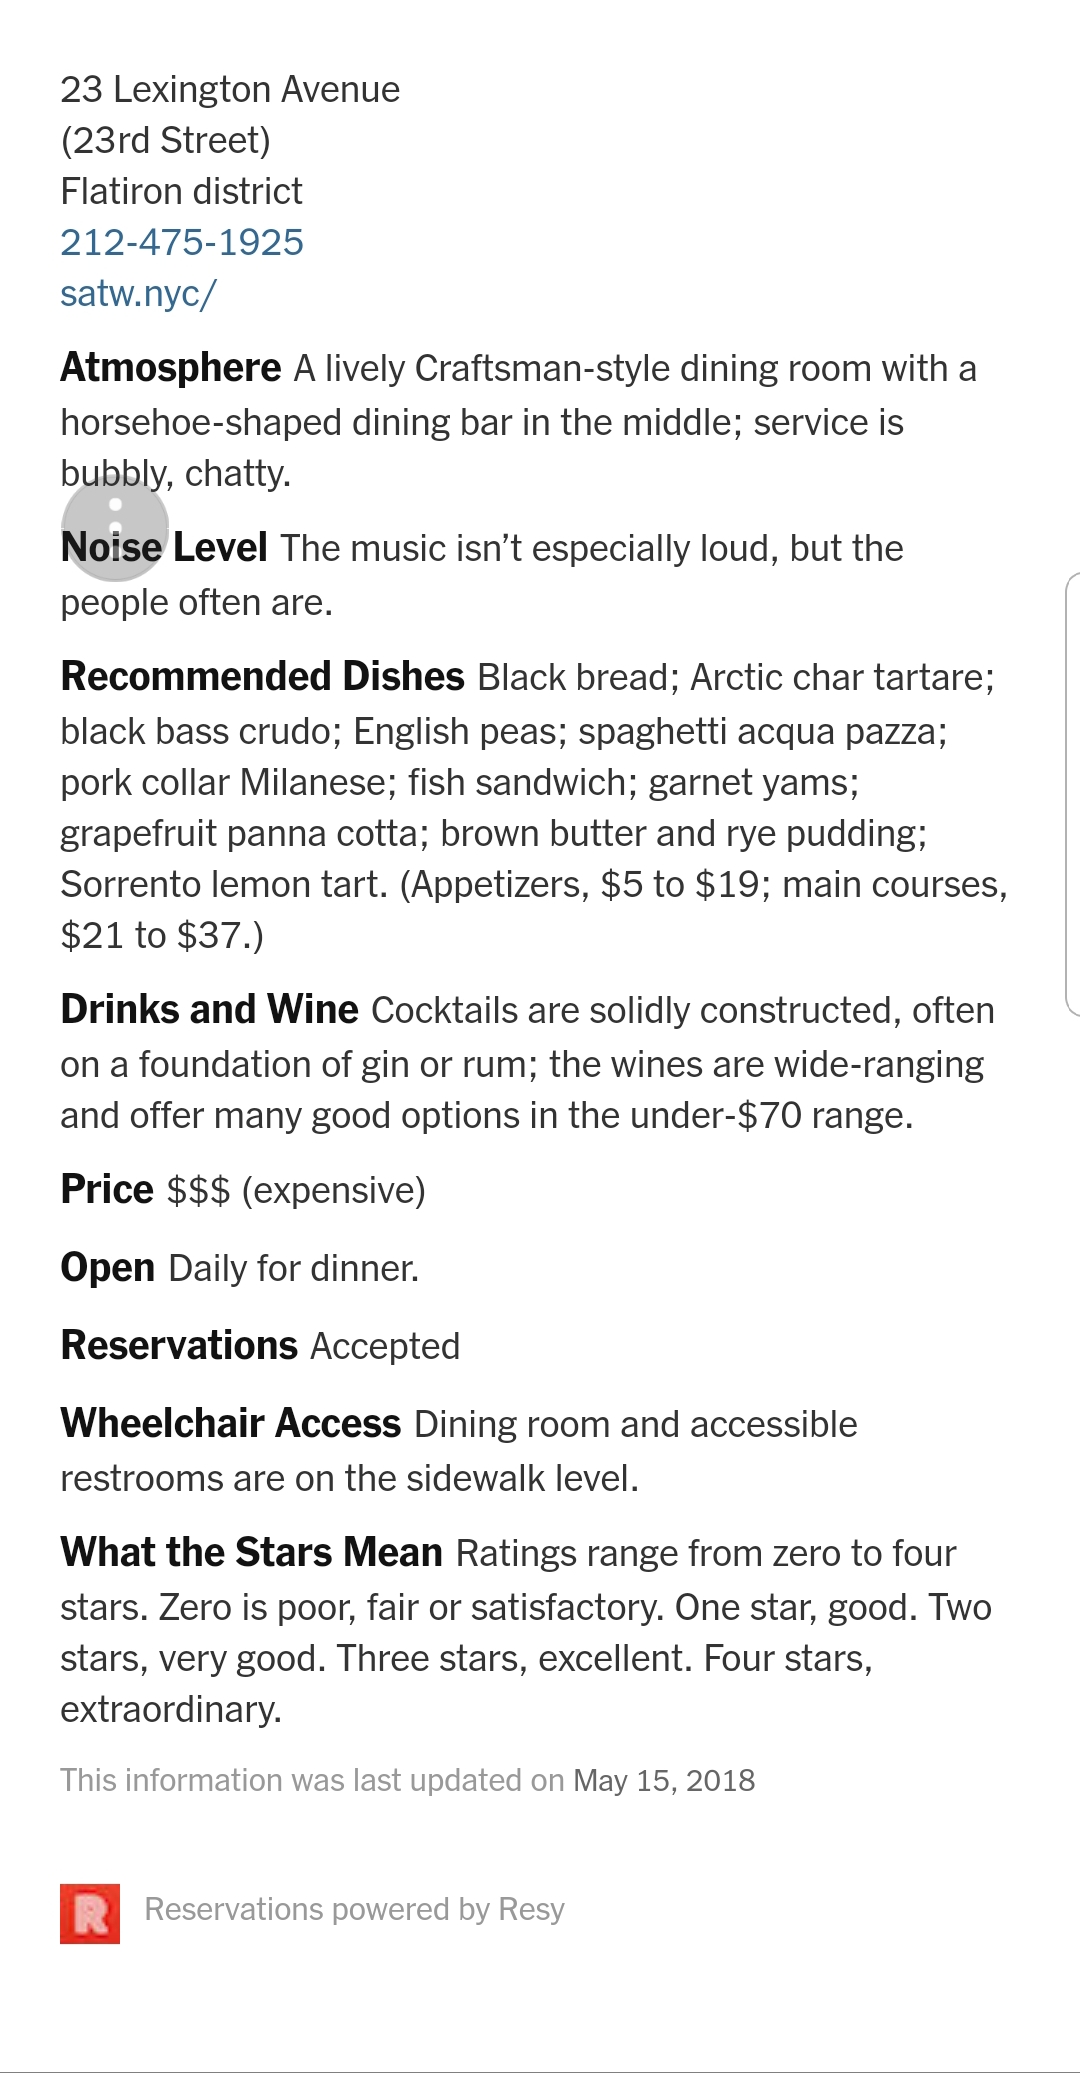Tap the 'May 15, 2018' updated date

[664, 1781]
